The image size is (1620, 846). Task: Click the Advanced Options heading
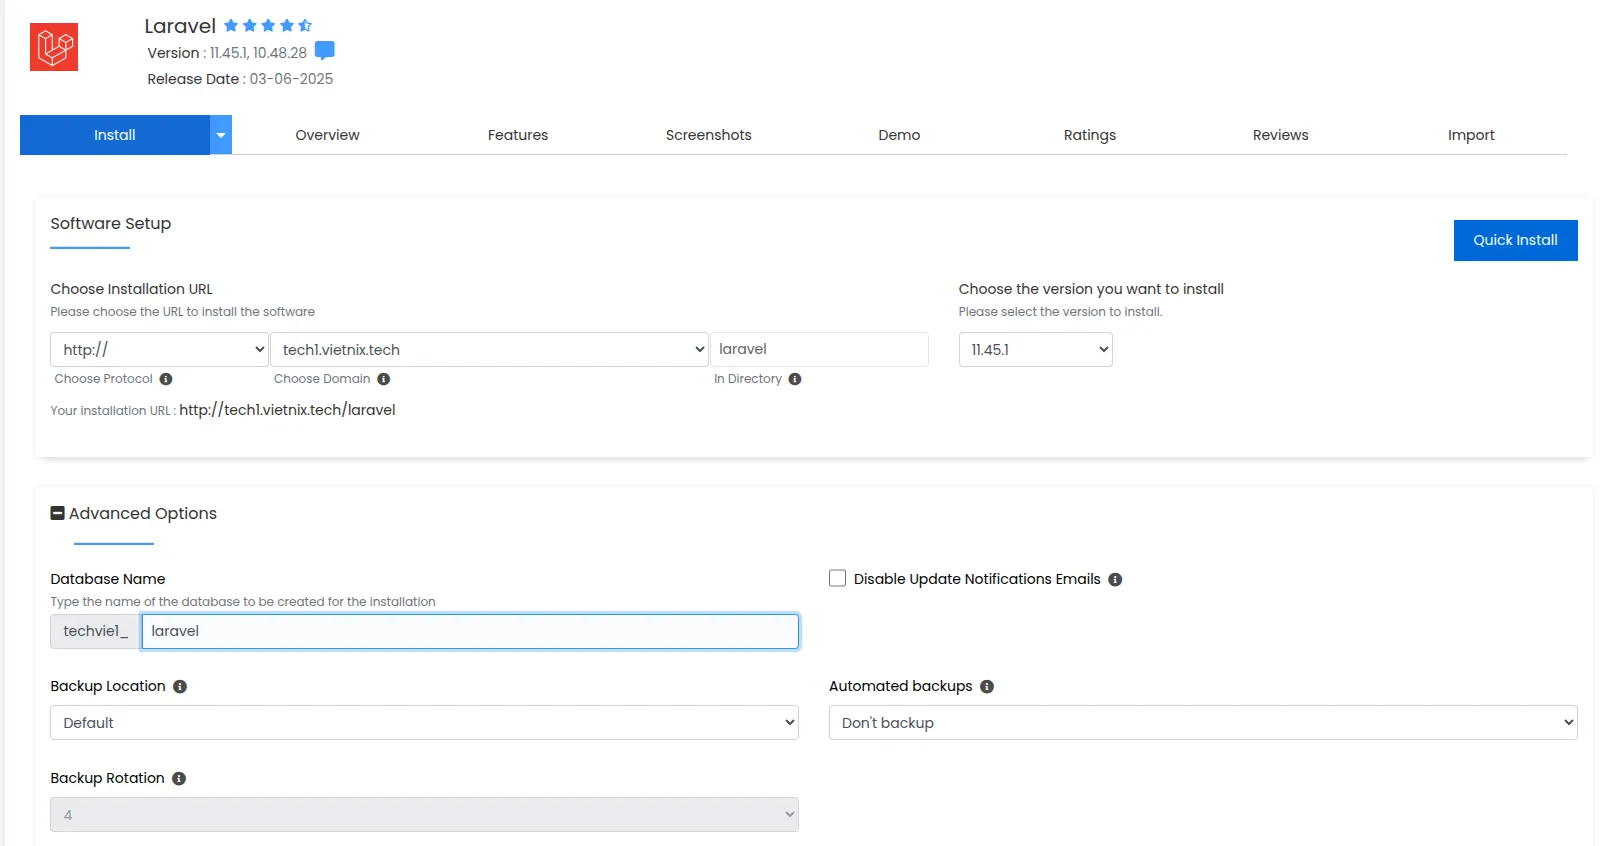point(143,513)
